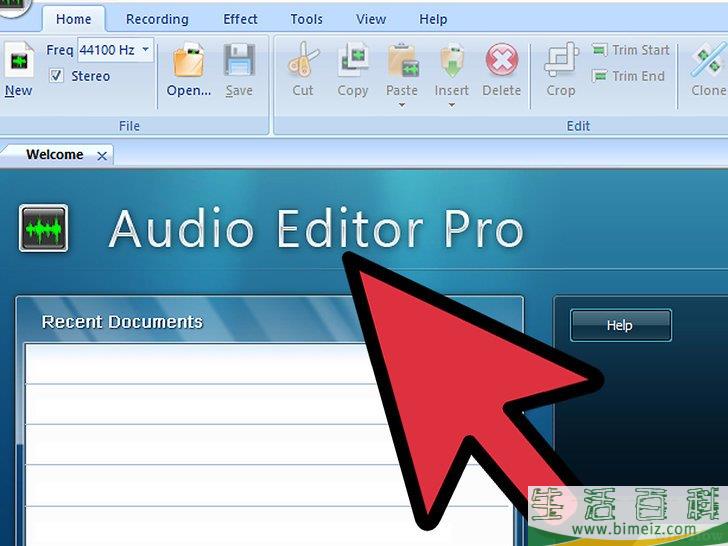Click the Help button on welcome page
728x546 pixels.
tap(621, 325)
